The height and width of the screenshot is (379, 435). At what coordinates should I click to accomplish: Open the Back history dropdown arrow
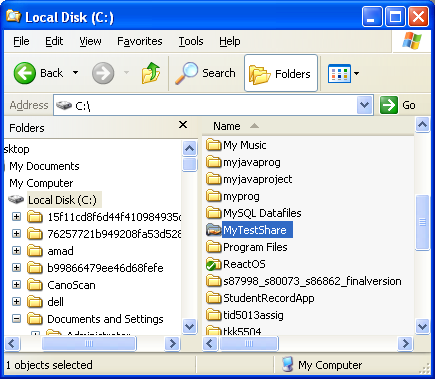tap(76, 73)
